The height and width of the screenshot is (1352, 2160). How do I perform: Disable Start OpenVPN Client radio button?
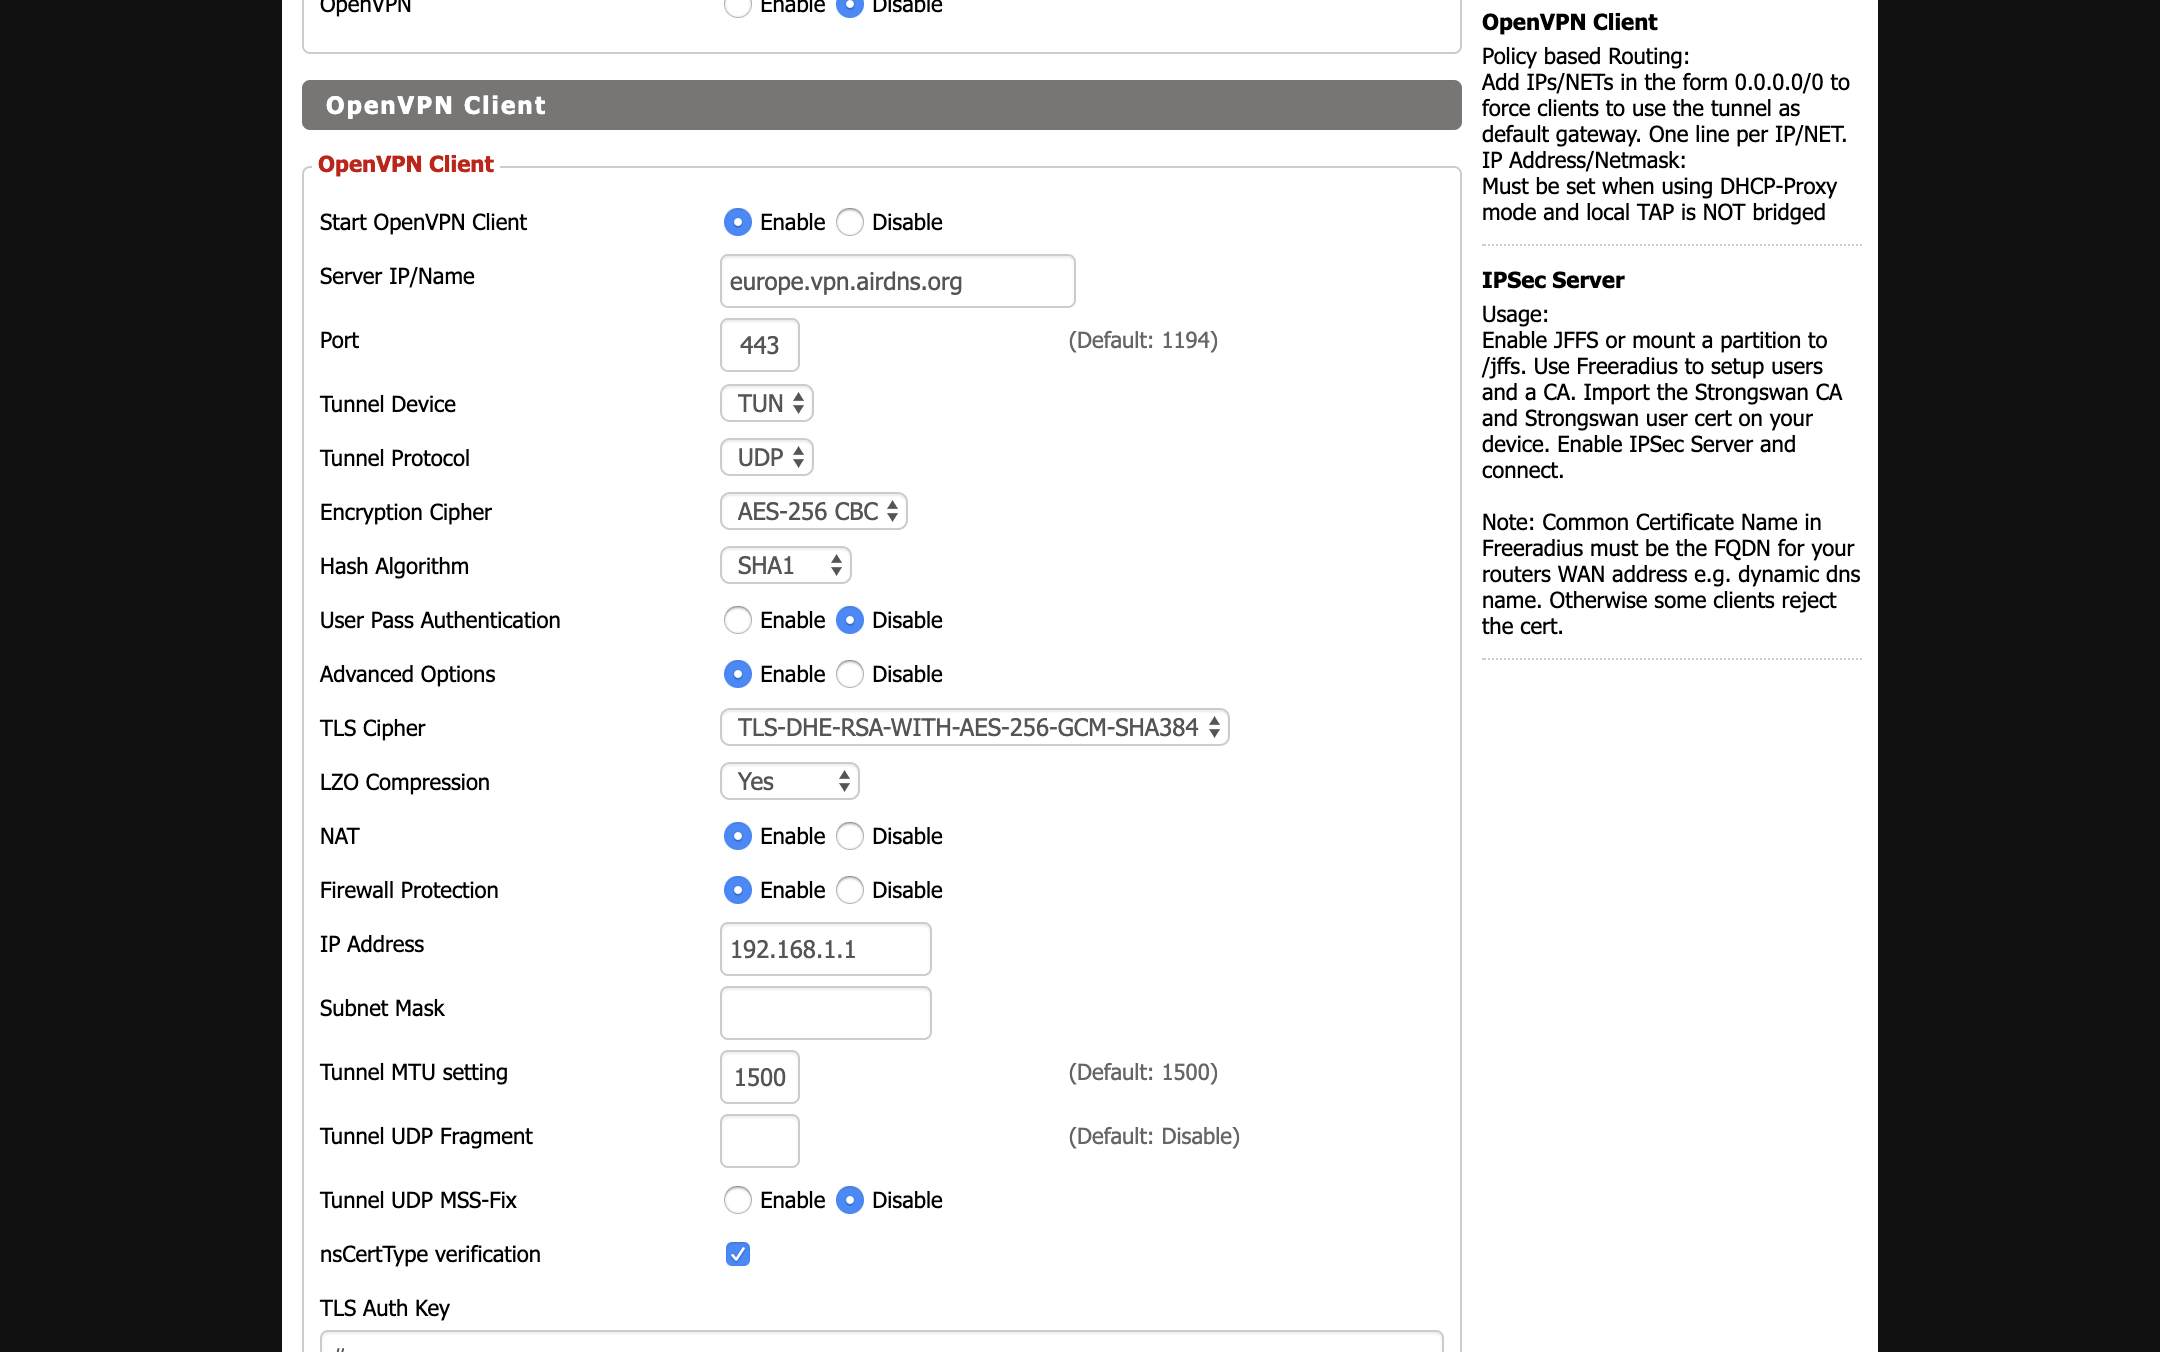(x=850, y=222)
